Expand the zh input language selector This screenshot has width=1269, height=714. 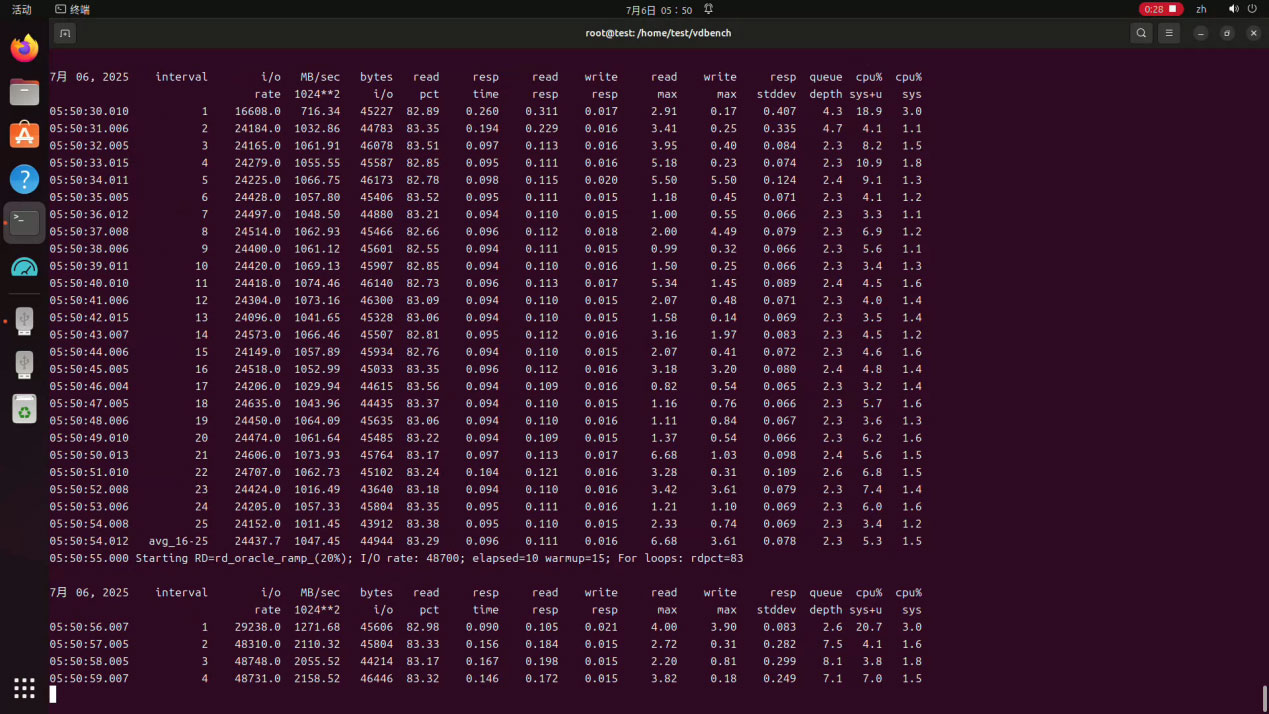[1201, 9]
